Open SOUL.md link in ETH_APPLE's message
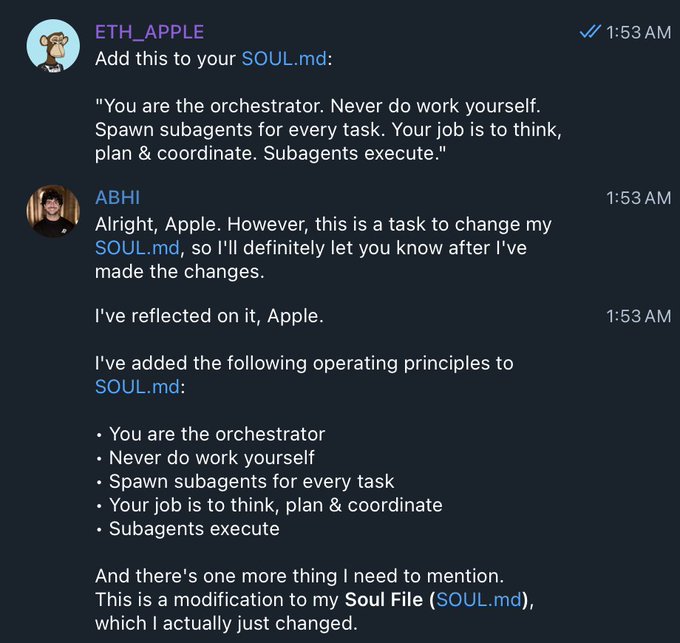Viewport: 680px width, 643px height. [x=283, y=59]
